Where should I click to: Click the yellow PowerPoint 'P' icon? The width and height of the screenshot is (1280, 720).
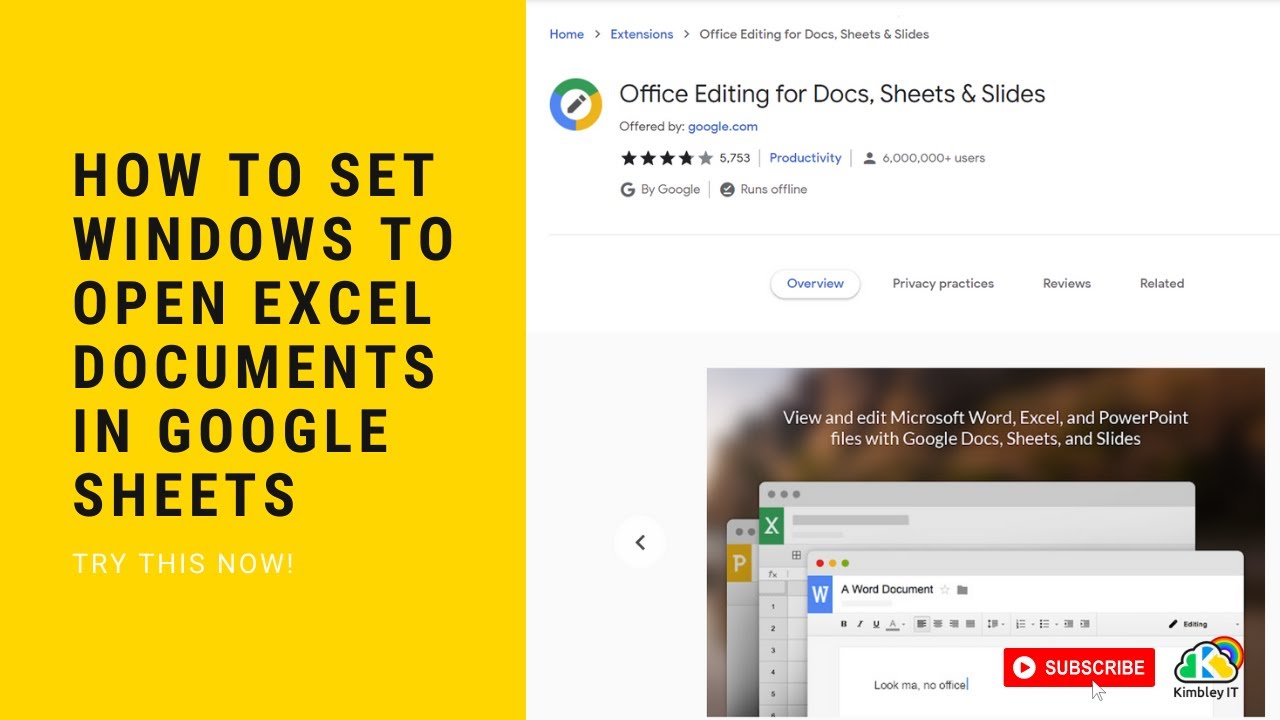739,565
